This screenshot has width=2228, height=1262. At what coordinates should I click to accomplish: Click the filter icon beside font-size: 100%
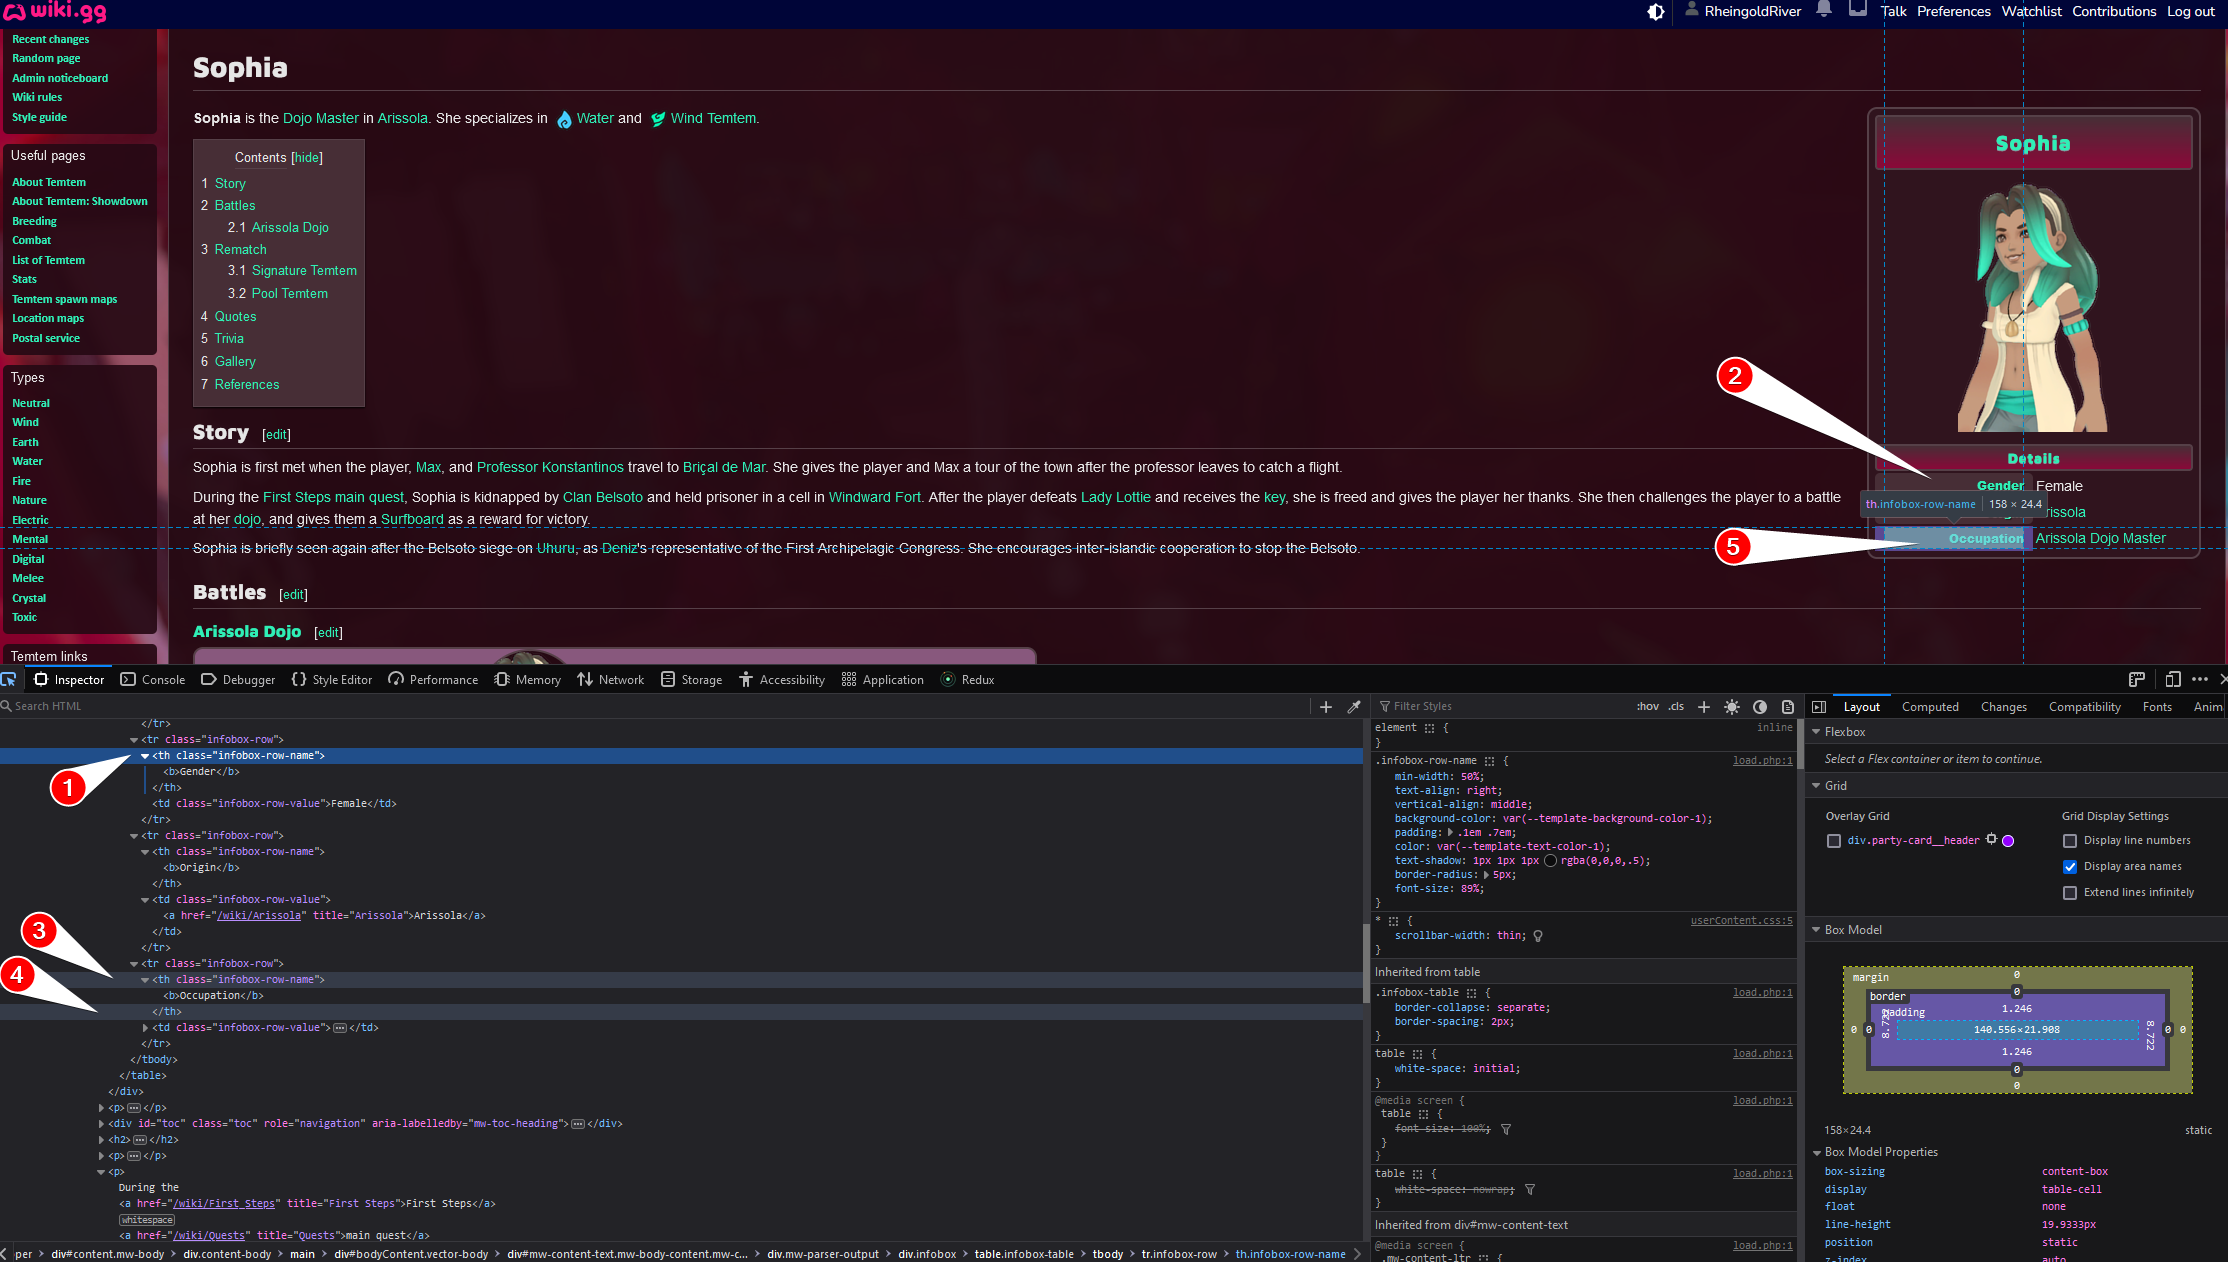(1506, 1129)
